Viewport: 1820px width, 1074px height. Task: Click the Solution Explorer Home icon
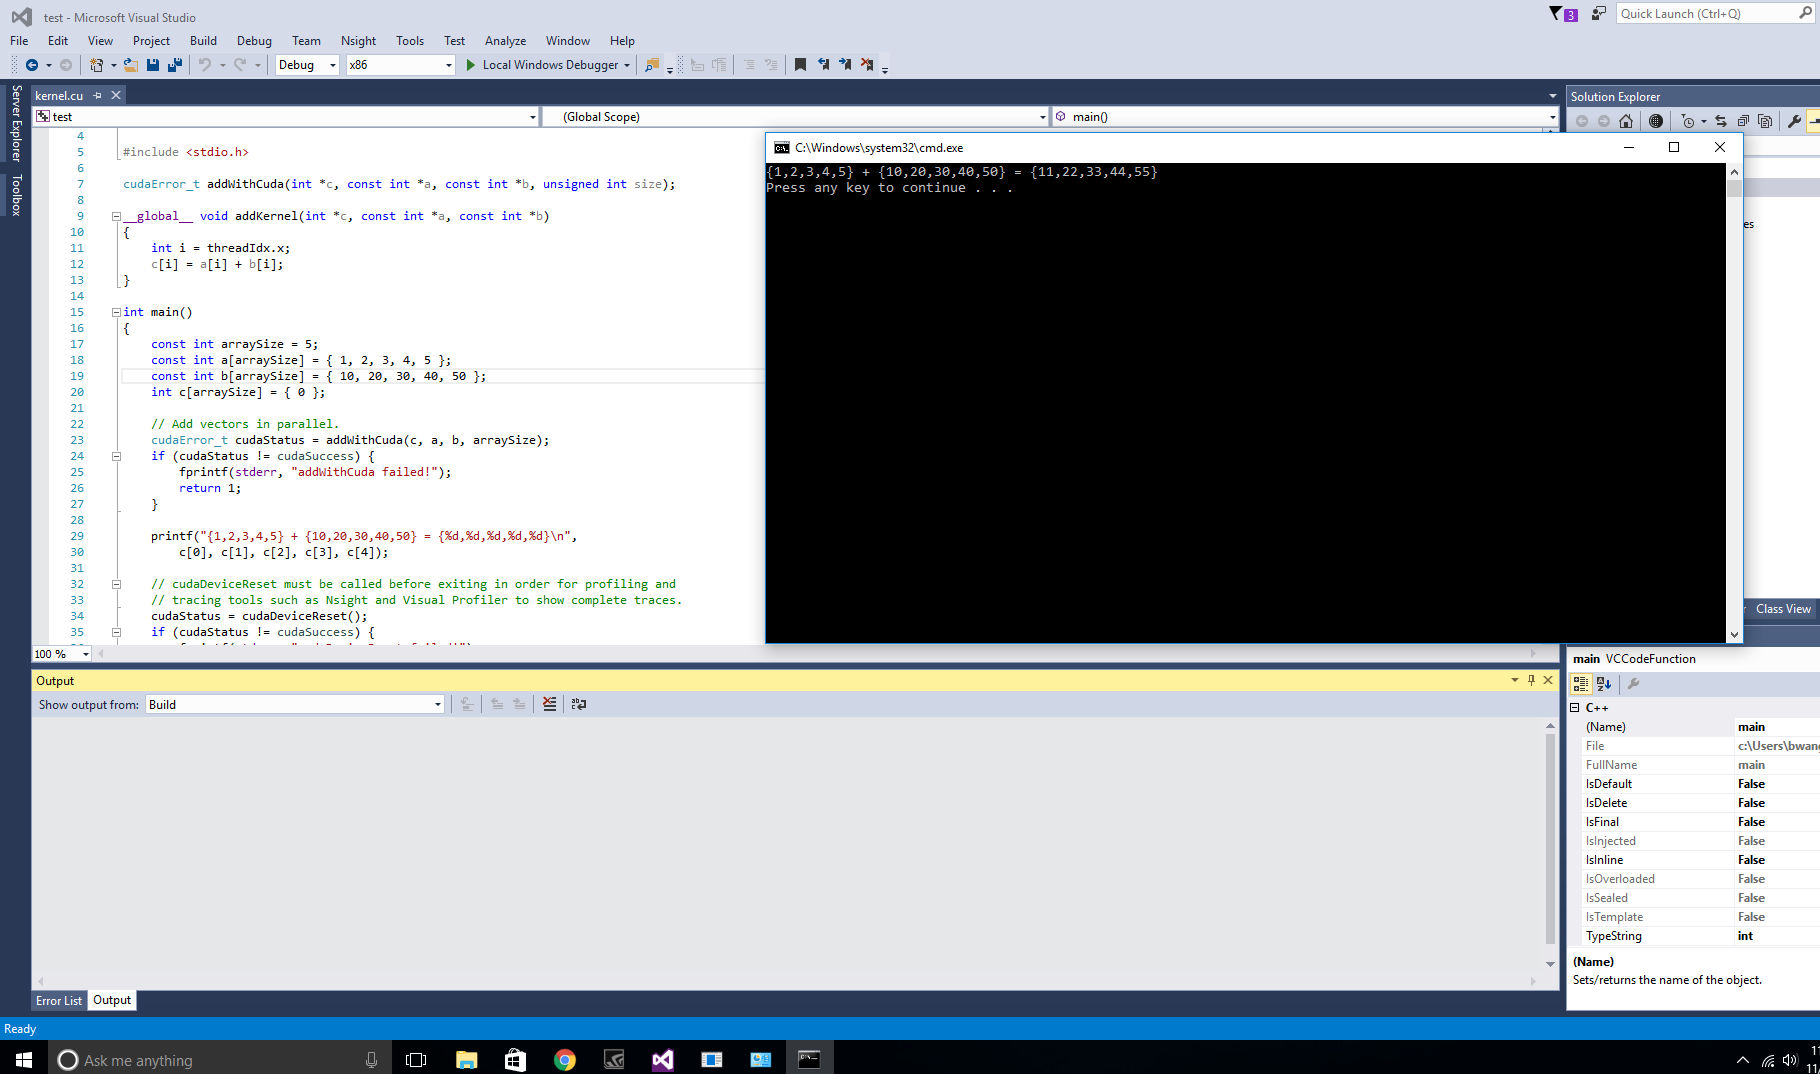(x=1626, y=121)
